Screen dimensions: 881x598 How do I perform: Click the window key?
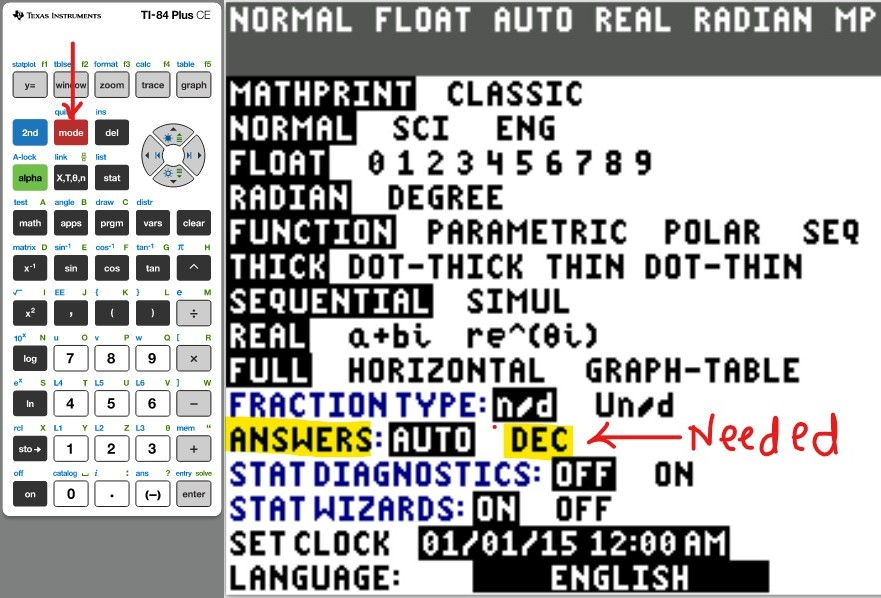71,85
